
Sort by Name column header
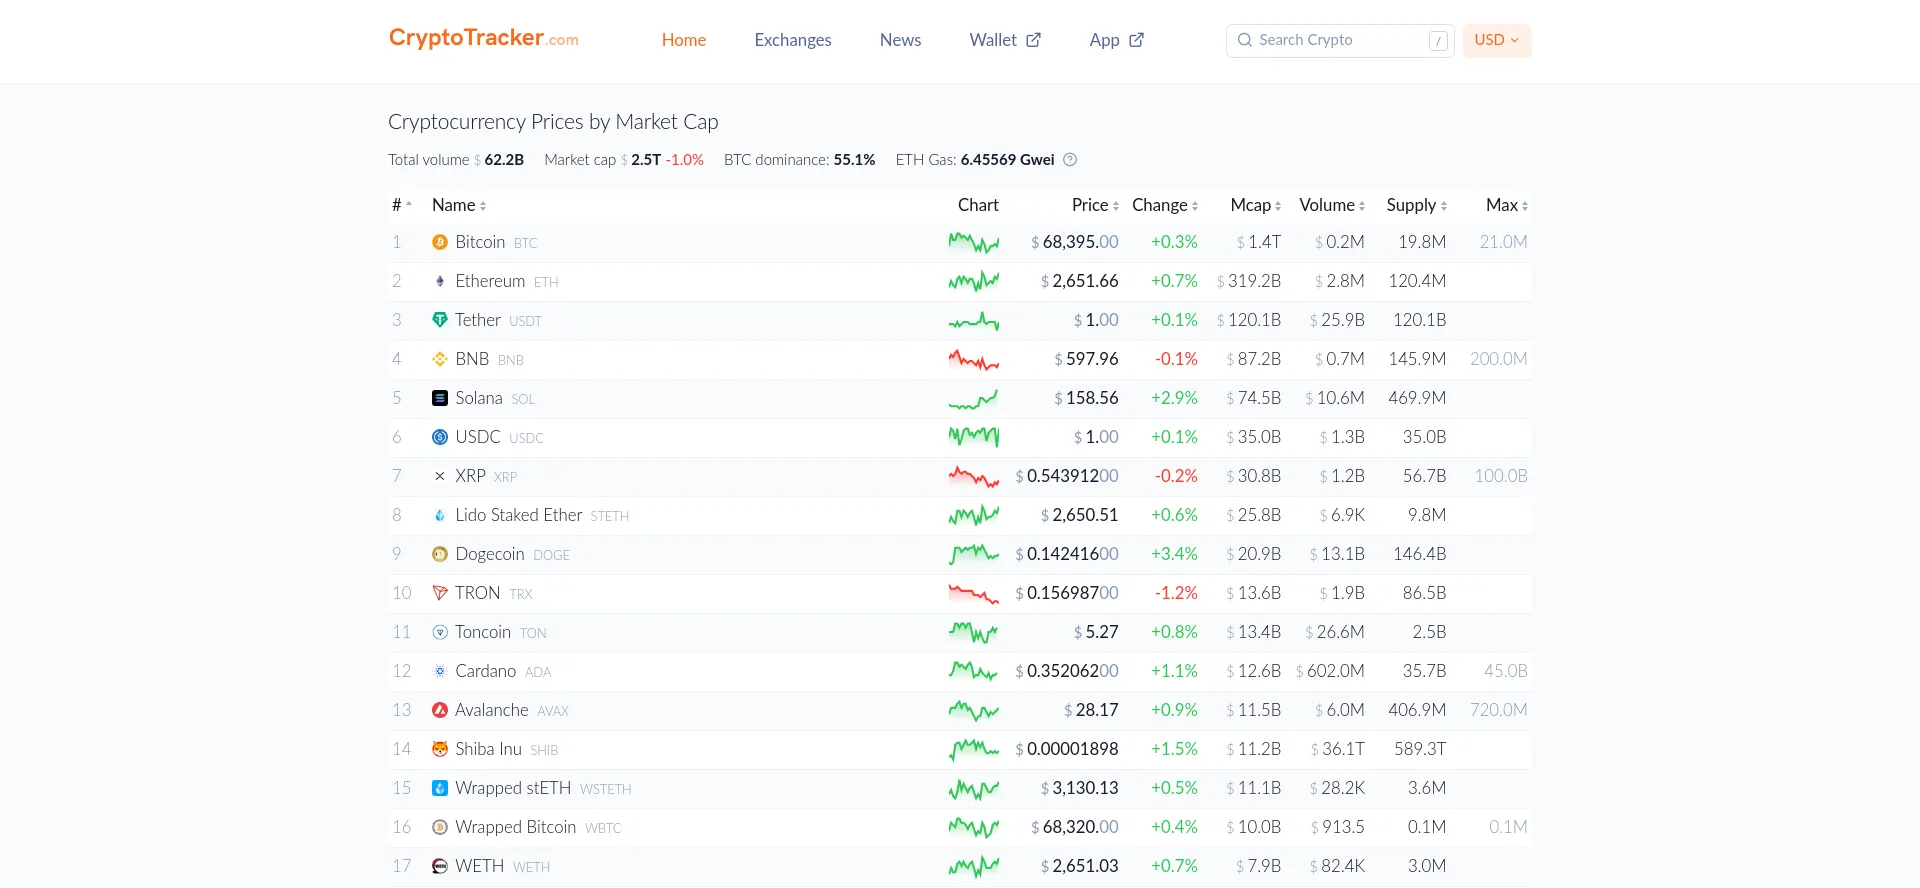[458, 205]
